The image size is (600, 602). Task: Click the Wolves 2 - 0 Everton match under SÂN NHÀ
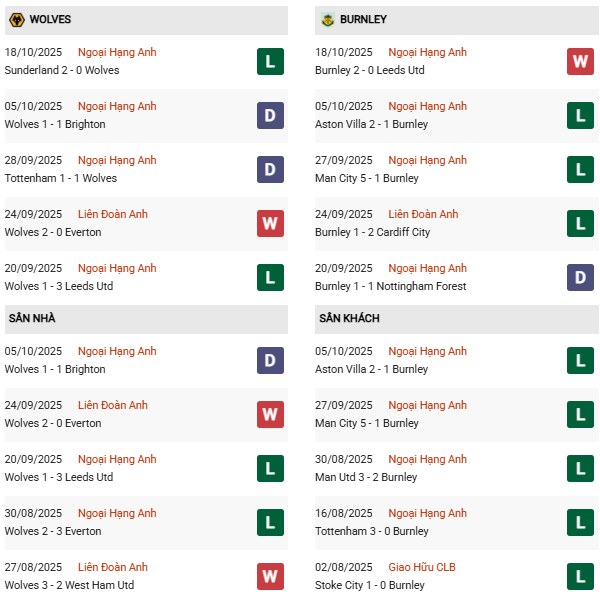coord(53,423)
